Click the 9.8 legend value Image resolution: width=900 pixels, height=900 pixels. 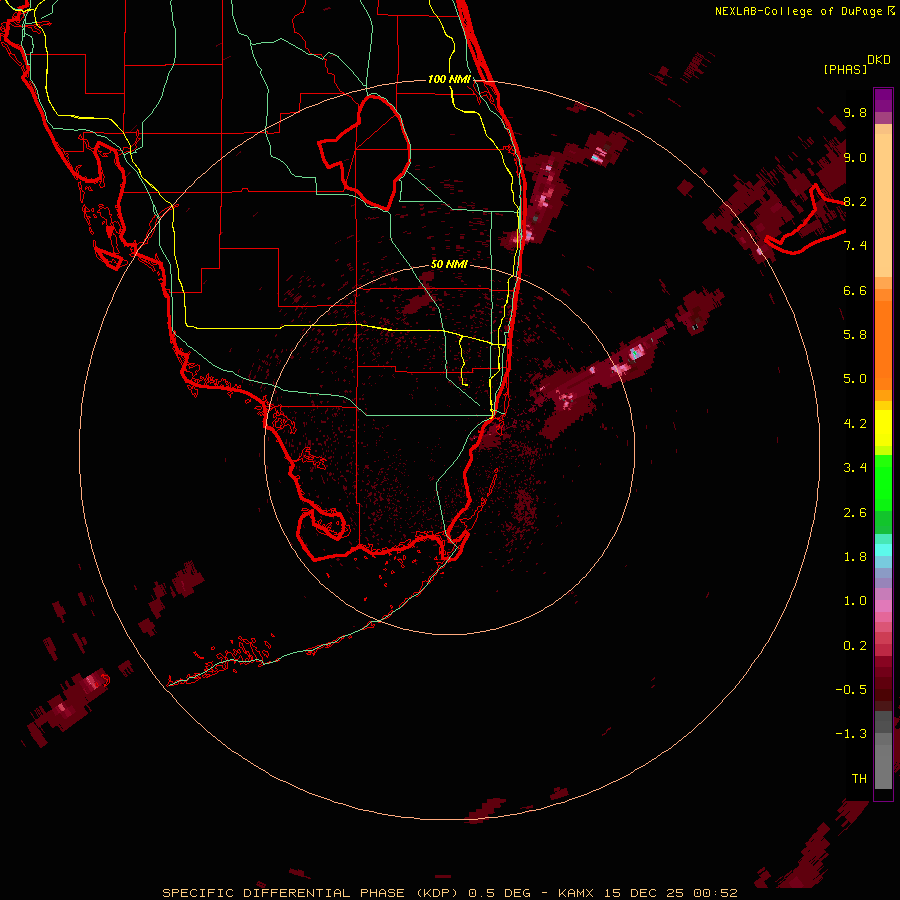855,112
